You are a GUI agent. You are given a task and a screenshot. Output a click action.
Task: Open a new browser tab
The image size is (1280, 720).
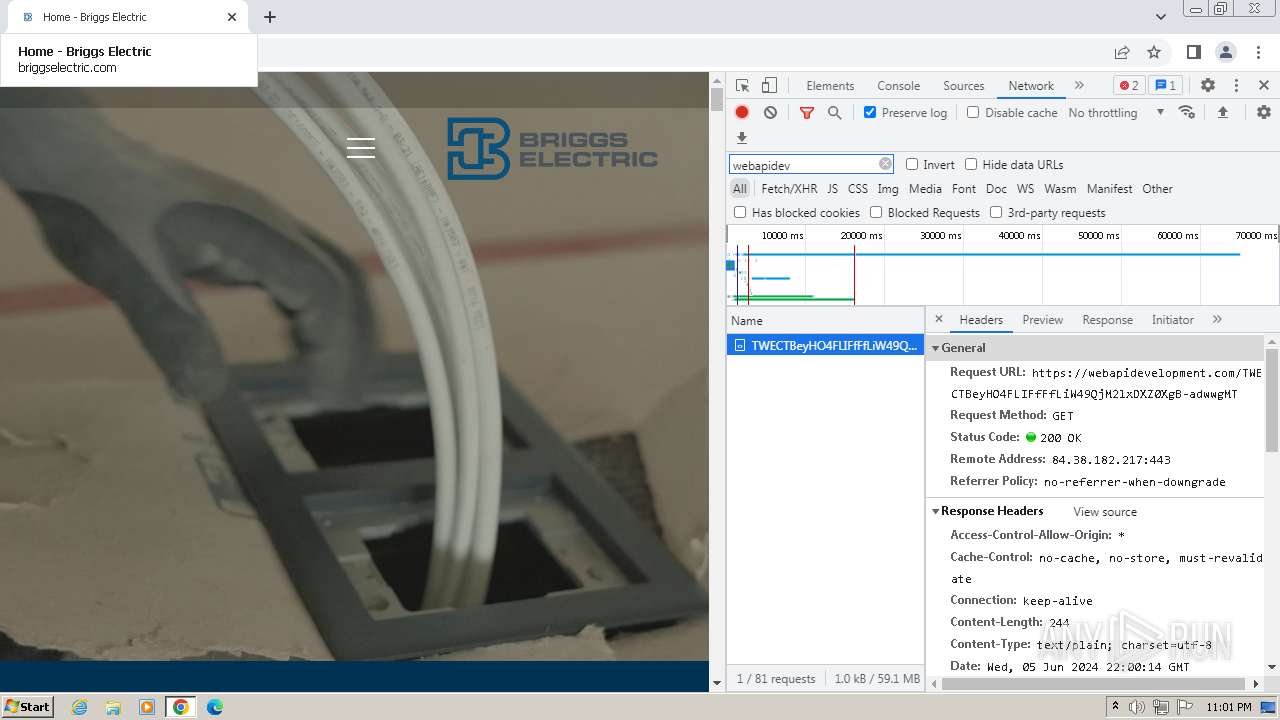coord(270,17)
